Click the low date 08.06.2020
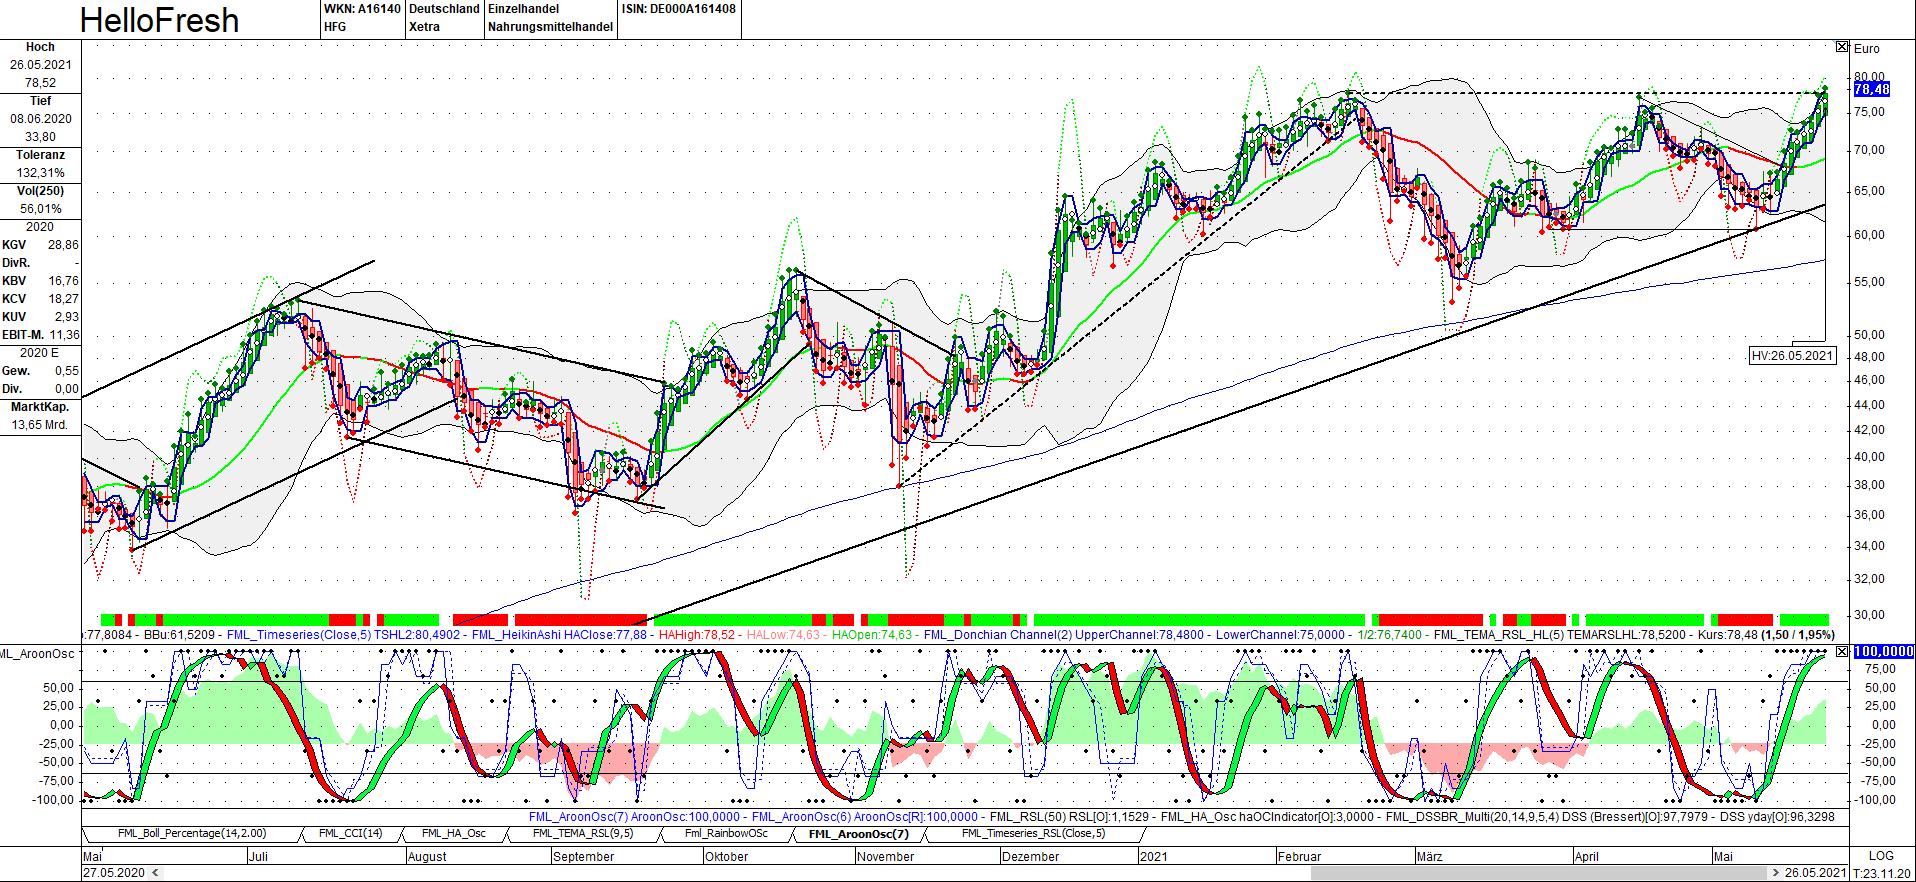The width and height of the screenshot is (1916, 882). coord(40,119)
